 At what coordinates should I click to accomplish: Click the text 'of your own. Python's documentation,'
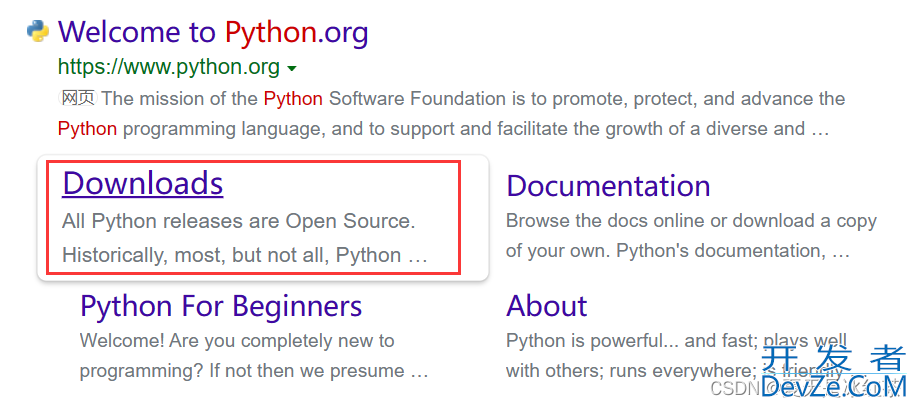coord(666,251)
